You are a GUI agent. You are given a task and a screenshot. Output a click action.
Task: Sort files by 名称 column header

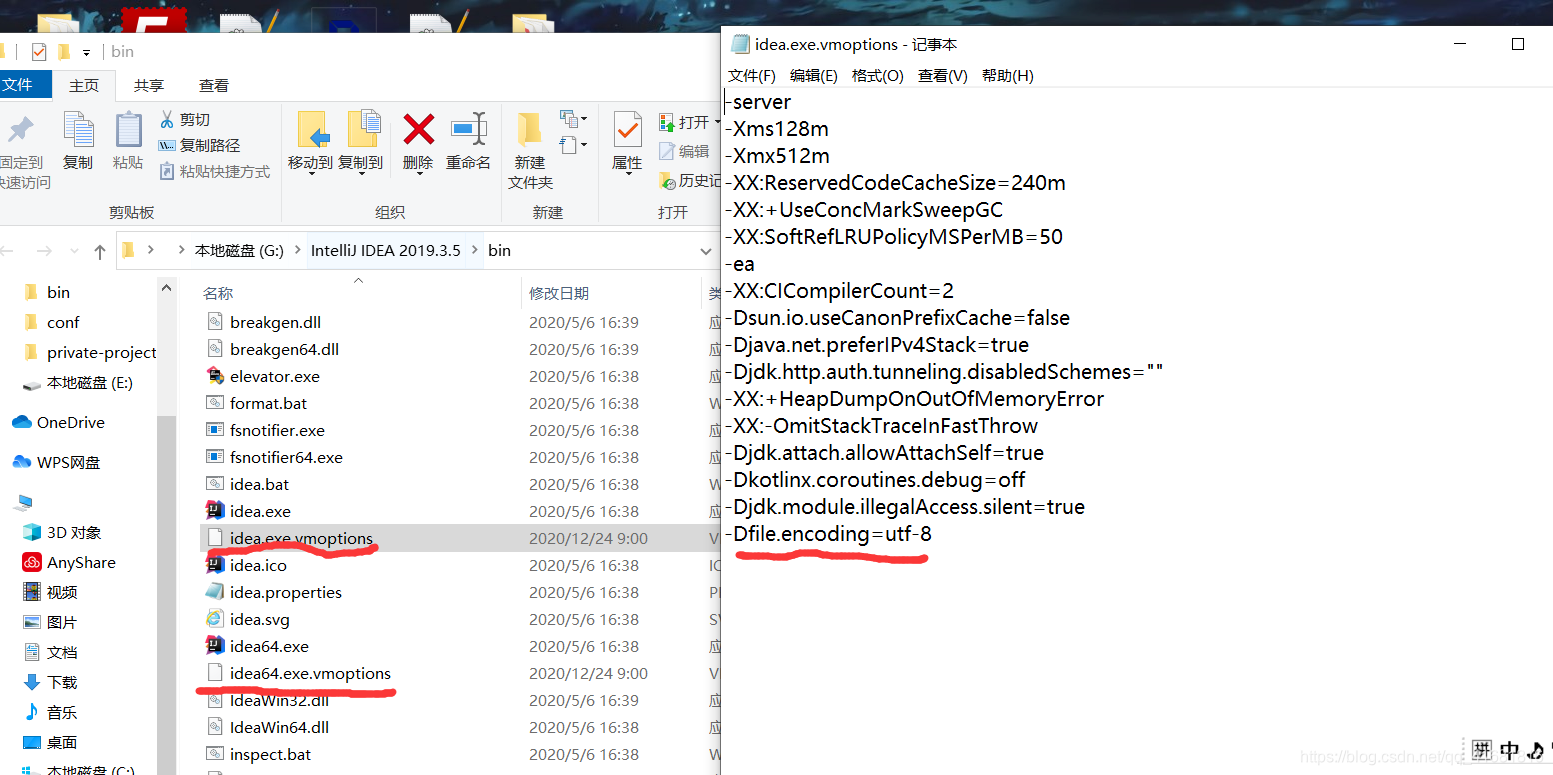click(x=218, y=293)
